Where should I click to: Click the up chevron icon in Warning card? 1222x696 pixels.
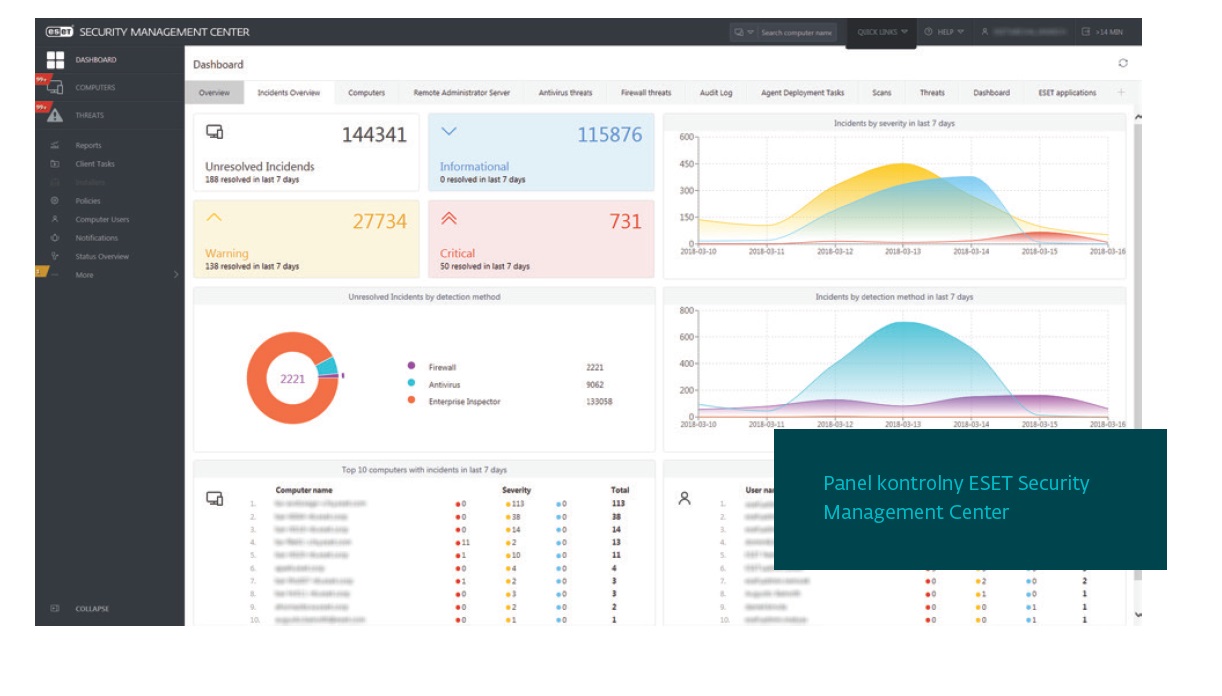click(x=213, y=217)
